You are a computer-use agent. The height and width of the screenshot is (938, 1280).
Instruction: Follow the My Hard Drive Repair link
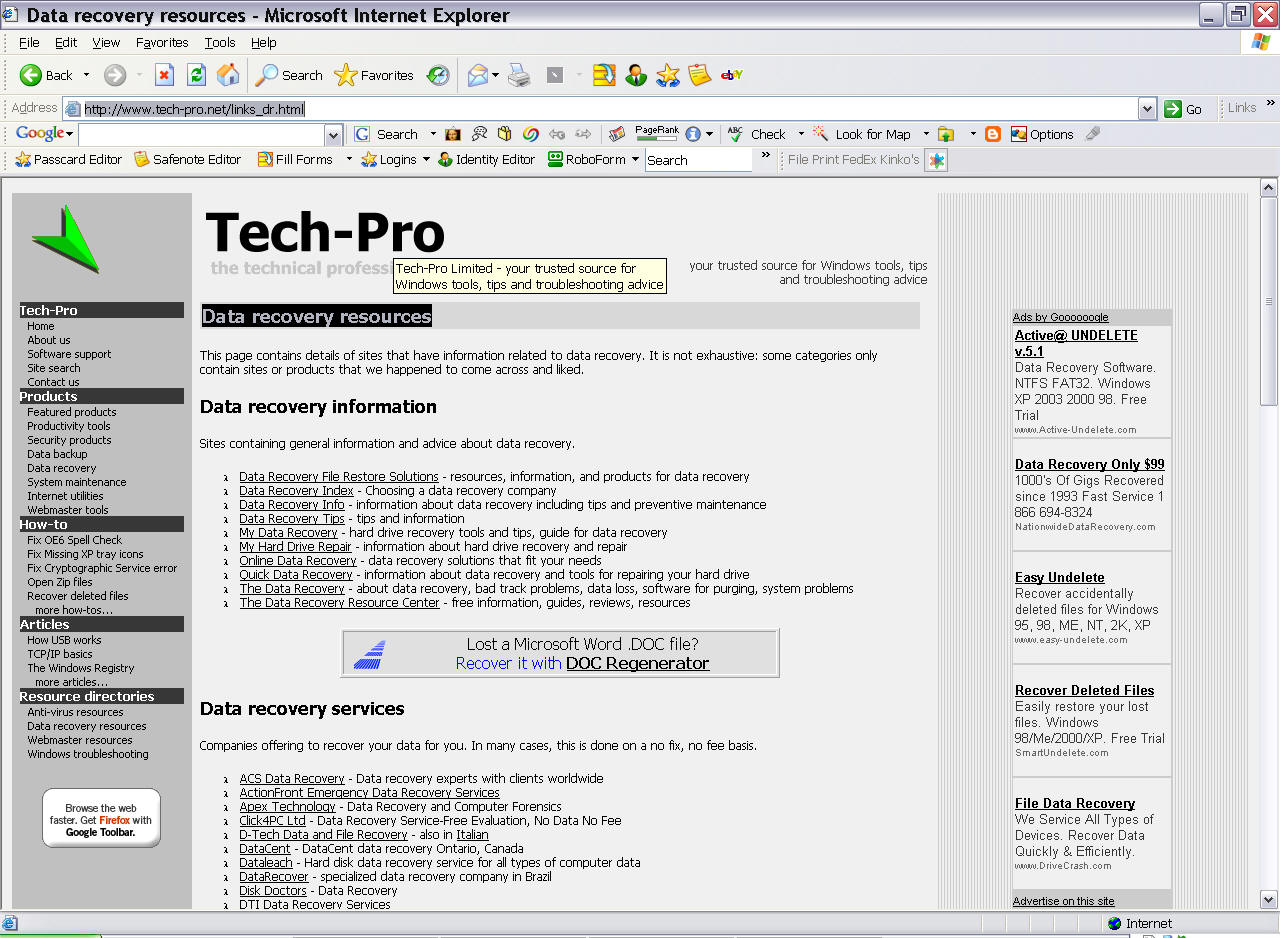296,546
